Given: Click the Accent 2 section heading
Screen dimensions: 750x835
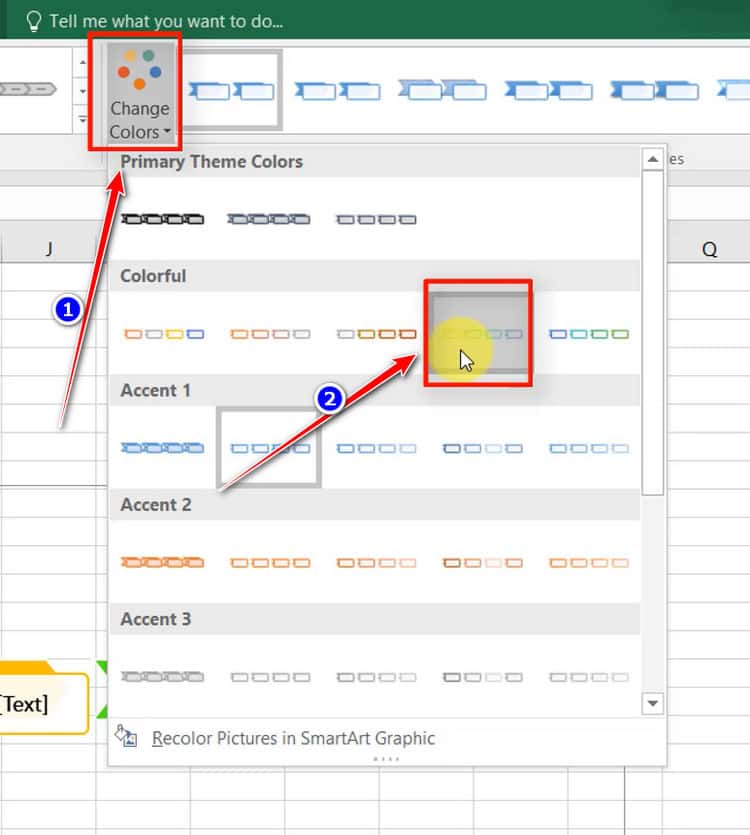Looking at the screenshot, I should (156, 505).
